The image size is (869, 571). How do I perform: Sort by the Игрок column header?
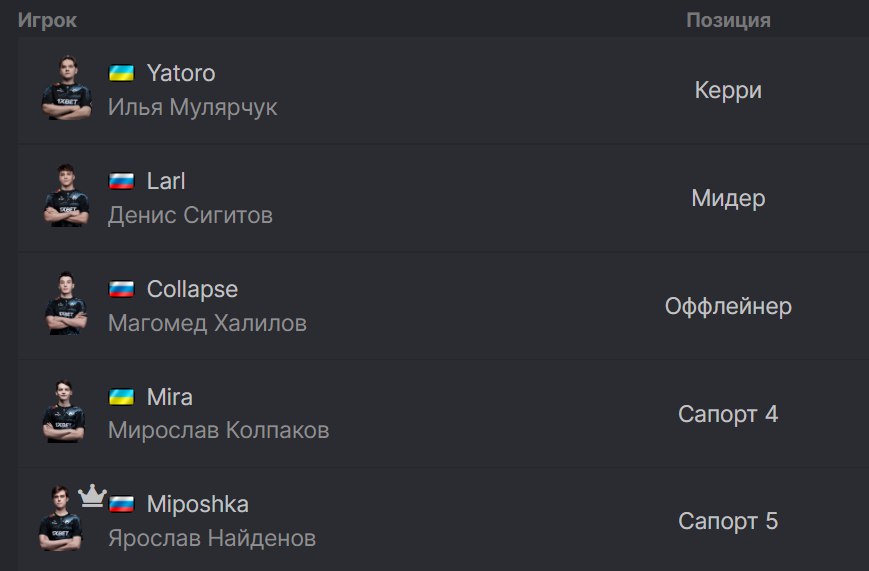(x=47, y=20)
